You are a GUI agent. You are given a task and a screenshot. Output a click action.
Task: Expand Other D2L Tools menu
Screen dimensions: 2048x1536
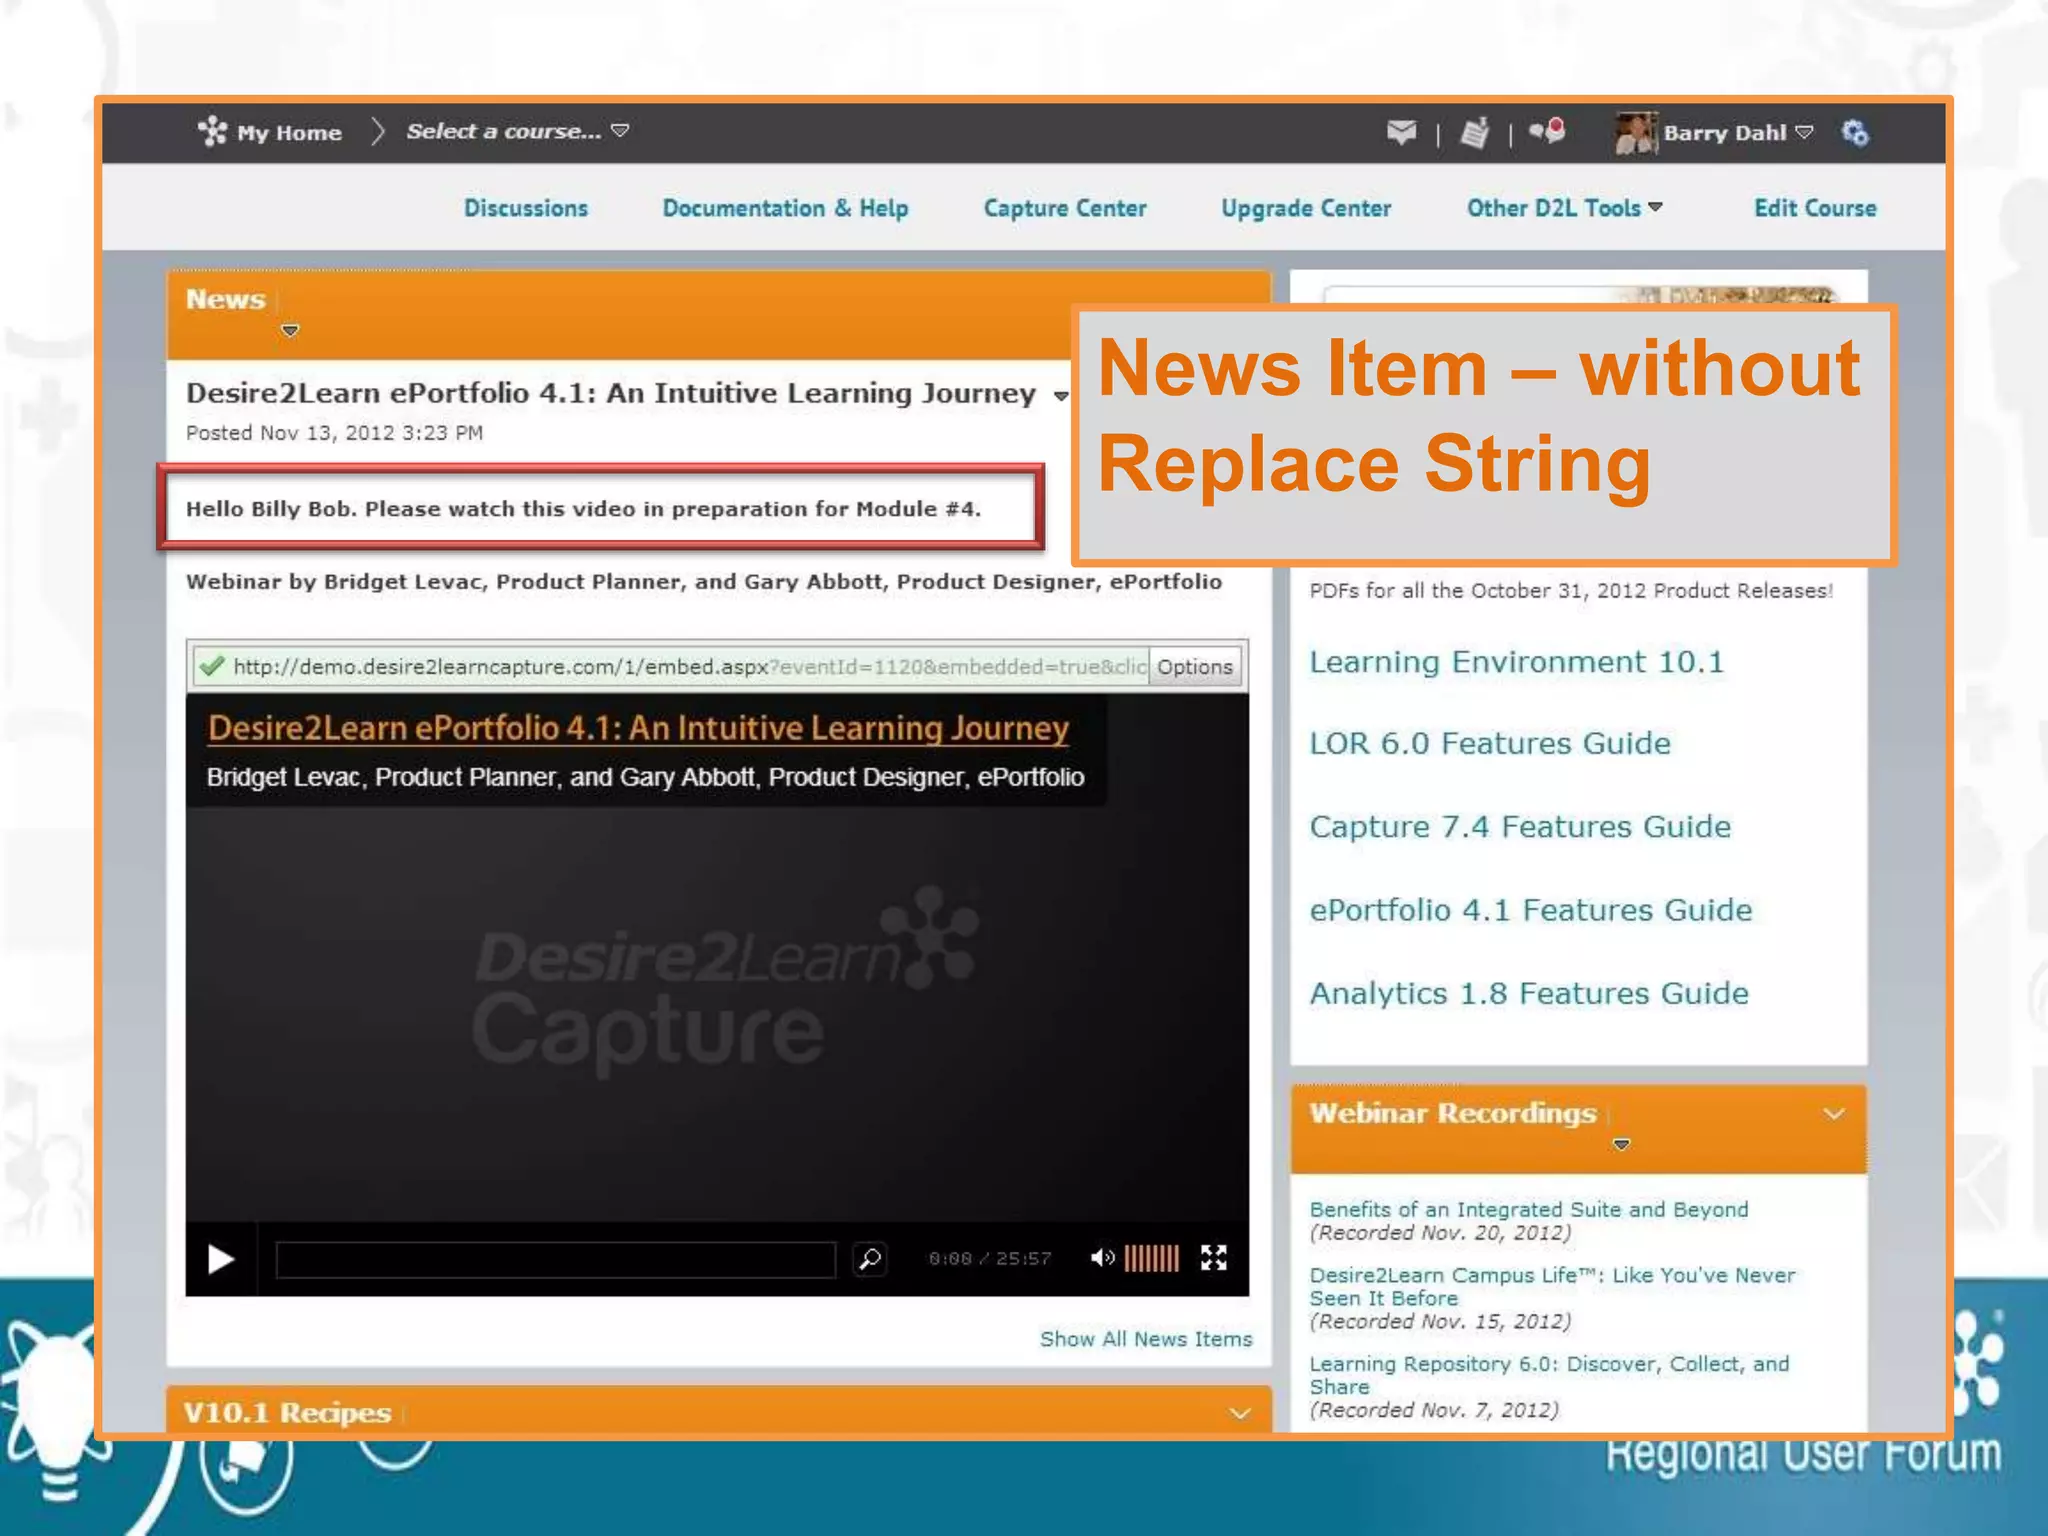pos(1564,208)
